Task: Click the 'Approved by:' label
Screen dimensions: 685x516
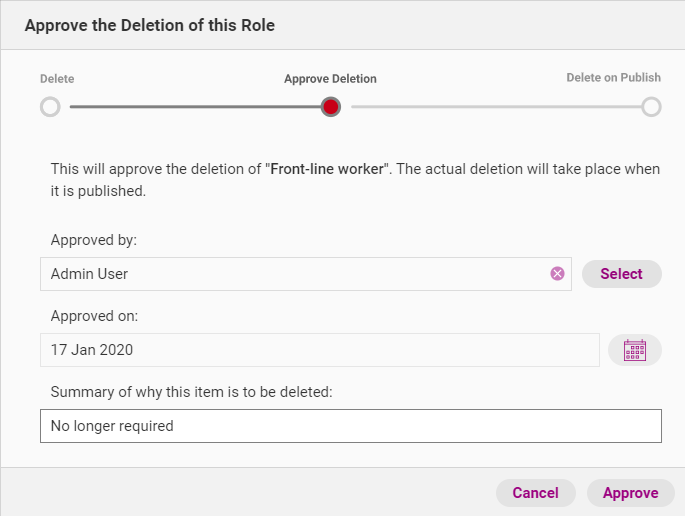Action: 94,240
